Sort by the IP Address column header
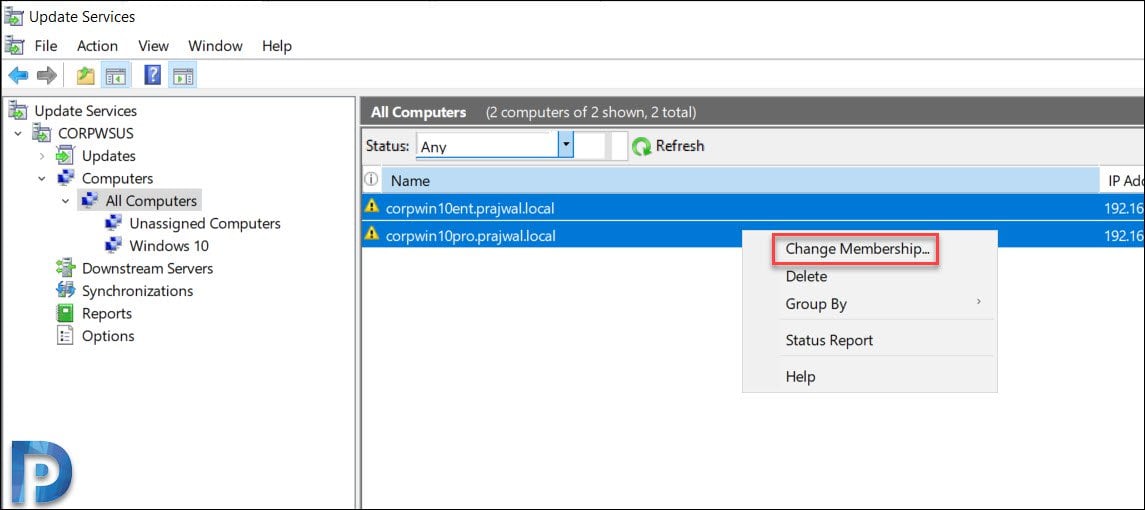The image size is (1145, 510). 1123,180
